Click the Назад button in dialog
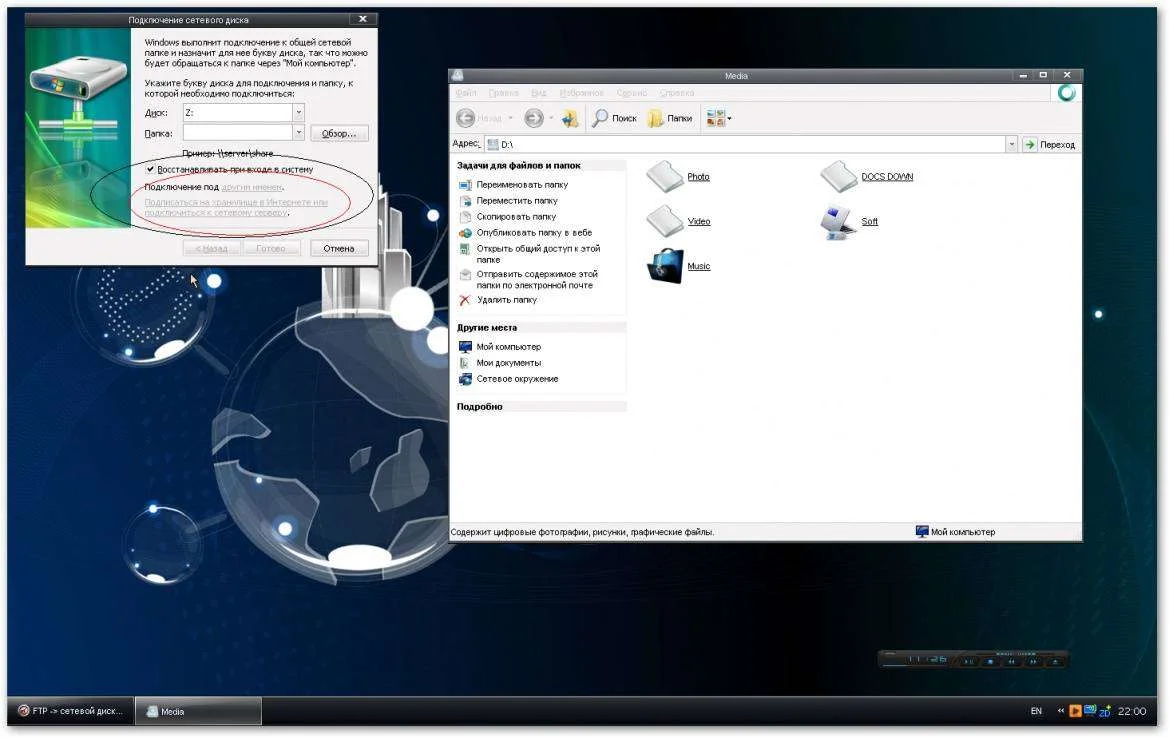The width and height of the screenshot is (1169, 738). pyautogui.click(x=211, y=248)
